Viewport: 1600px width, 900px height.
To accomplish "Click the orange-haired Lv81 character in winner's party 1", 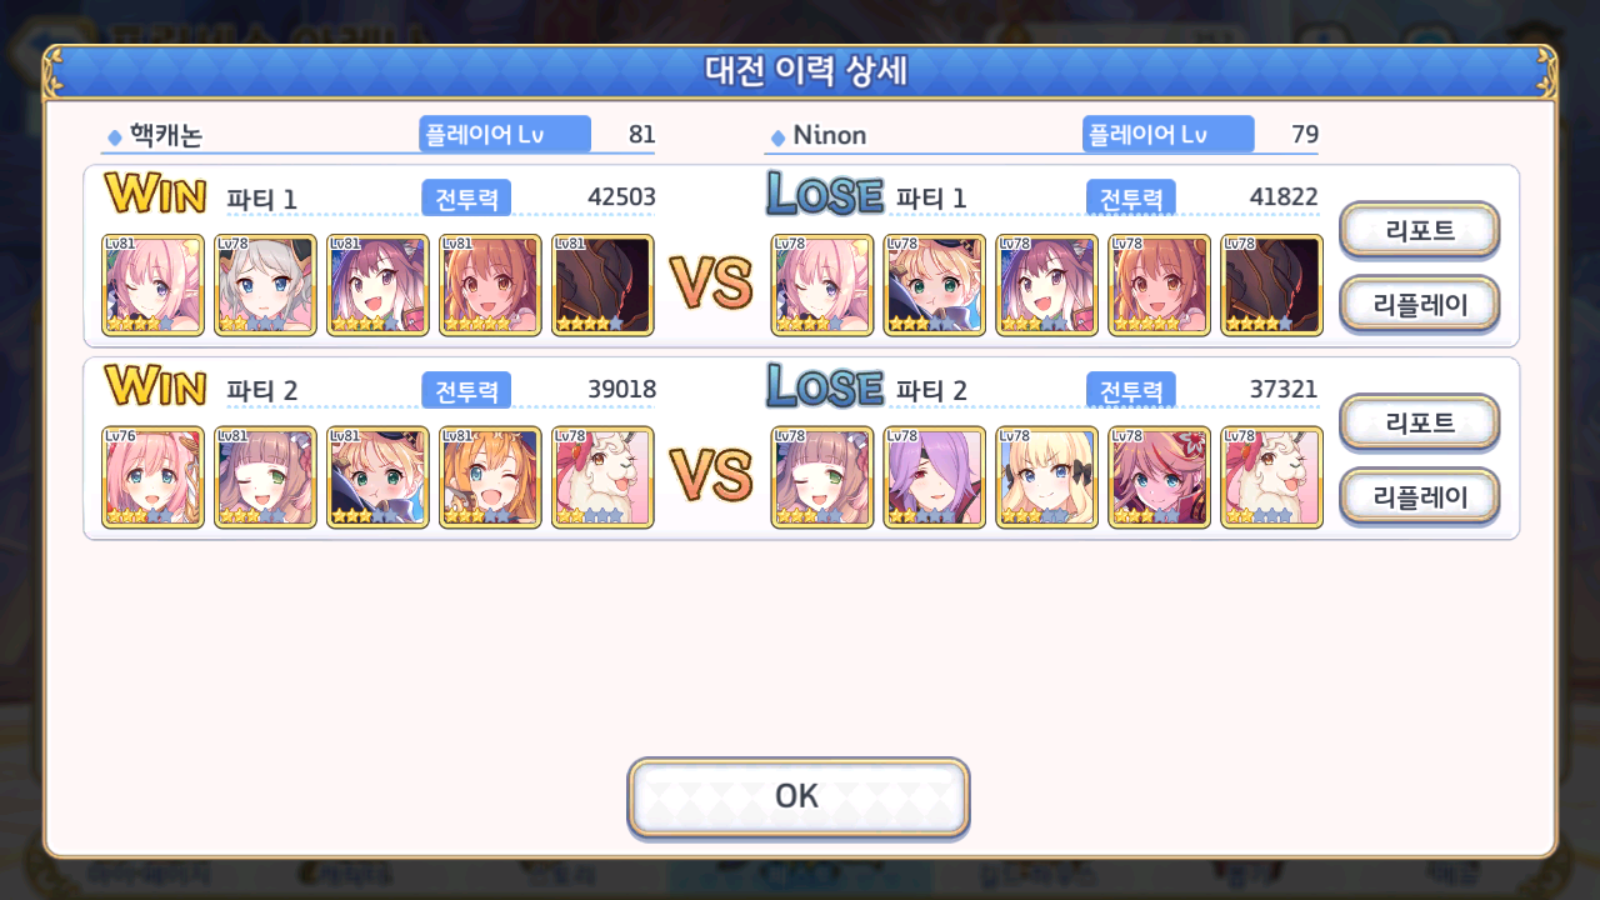I will click(490, 285).
